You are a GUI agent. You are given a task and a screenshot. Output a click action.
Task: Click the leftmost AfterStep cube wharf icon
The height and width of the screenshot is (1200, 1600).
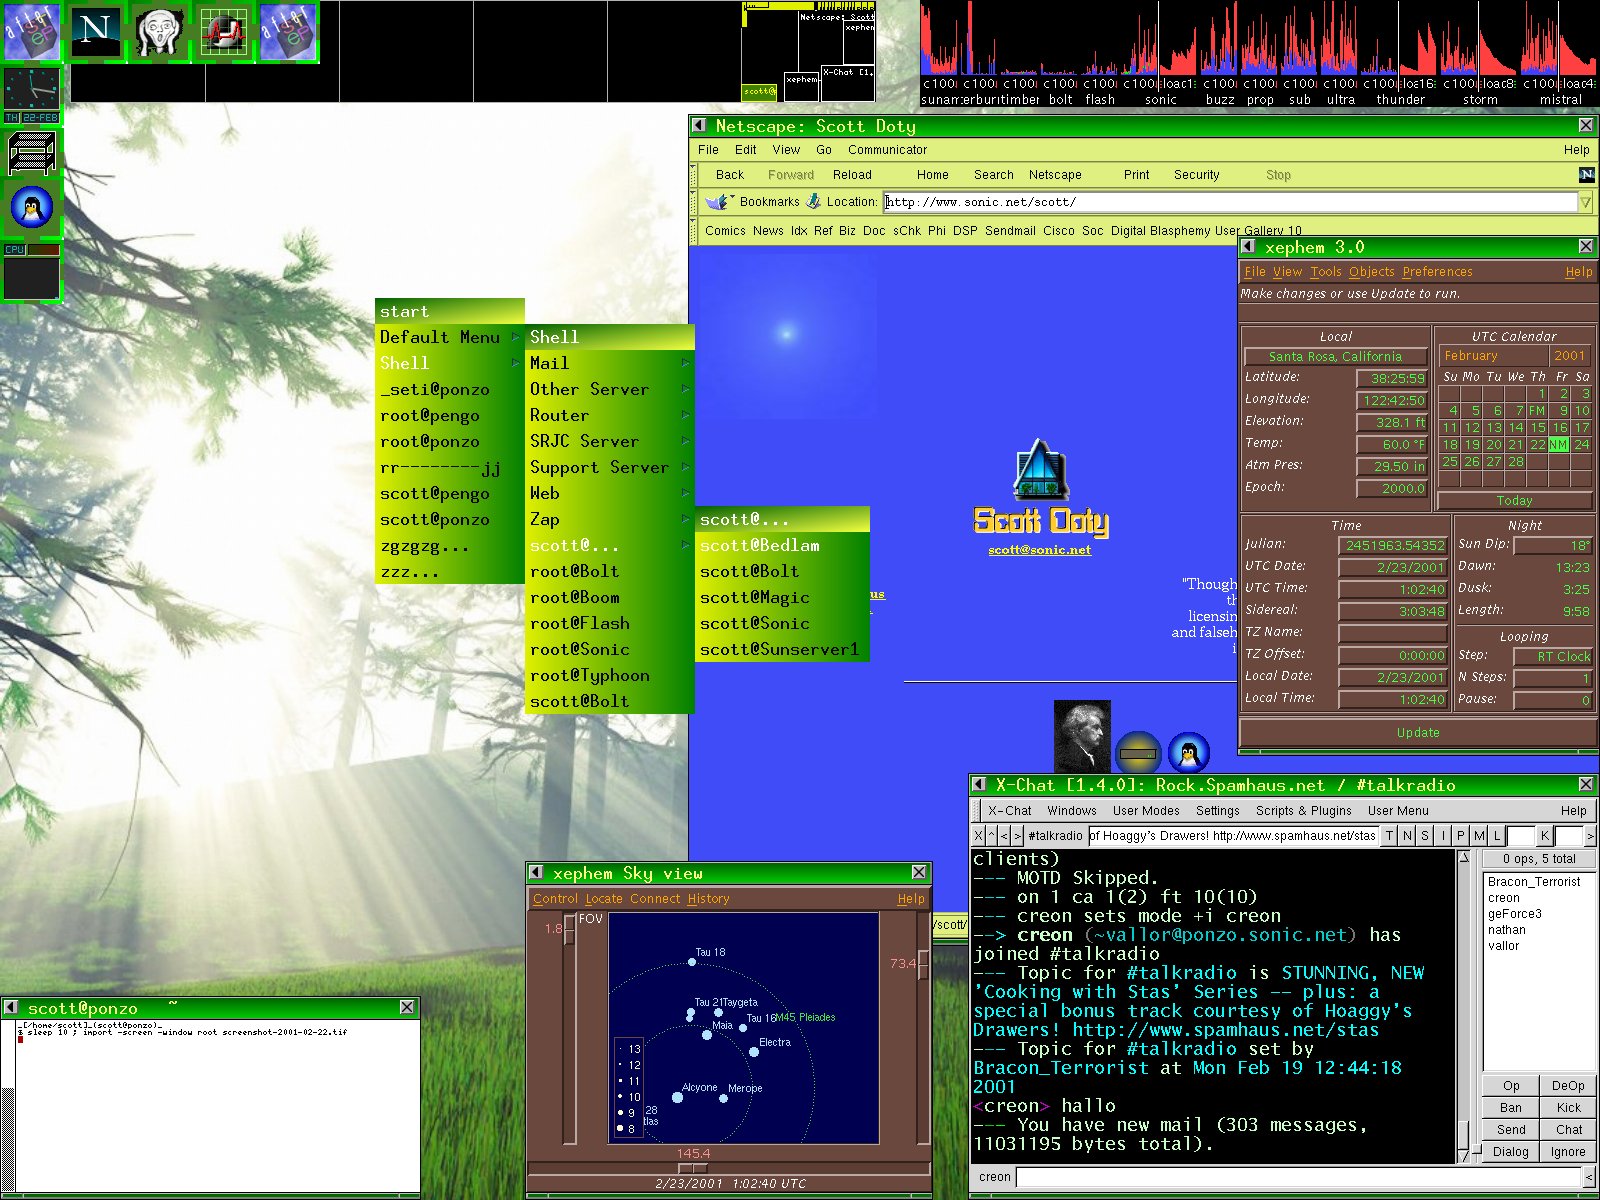[x=32, y=32]
